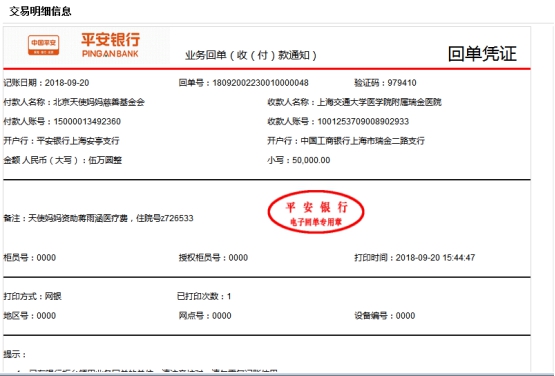Select payee account number 1001253709008902933
The image size is (555, 376).
[363, 121]
